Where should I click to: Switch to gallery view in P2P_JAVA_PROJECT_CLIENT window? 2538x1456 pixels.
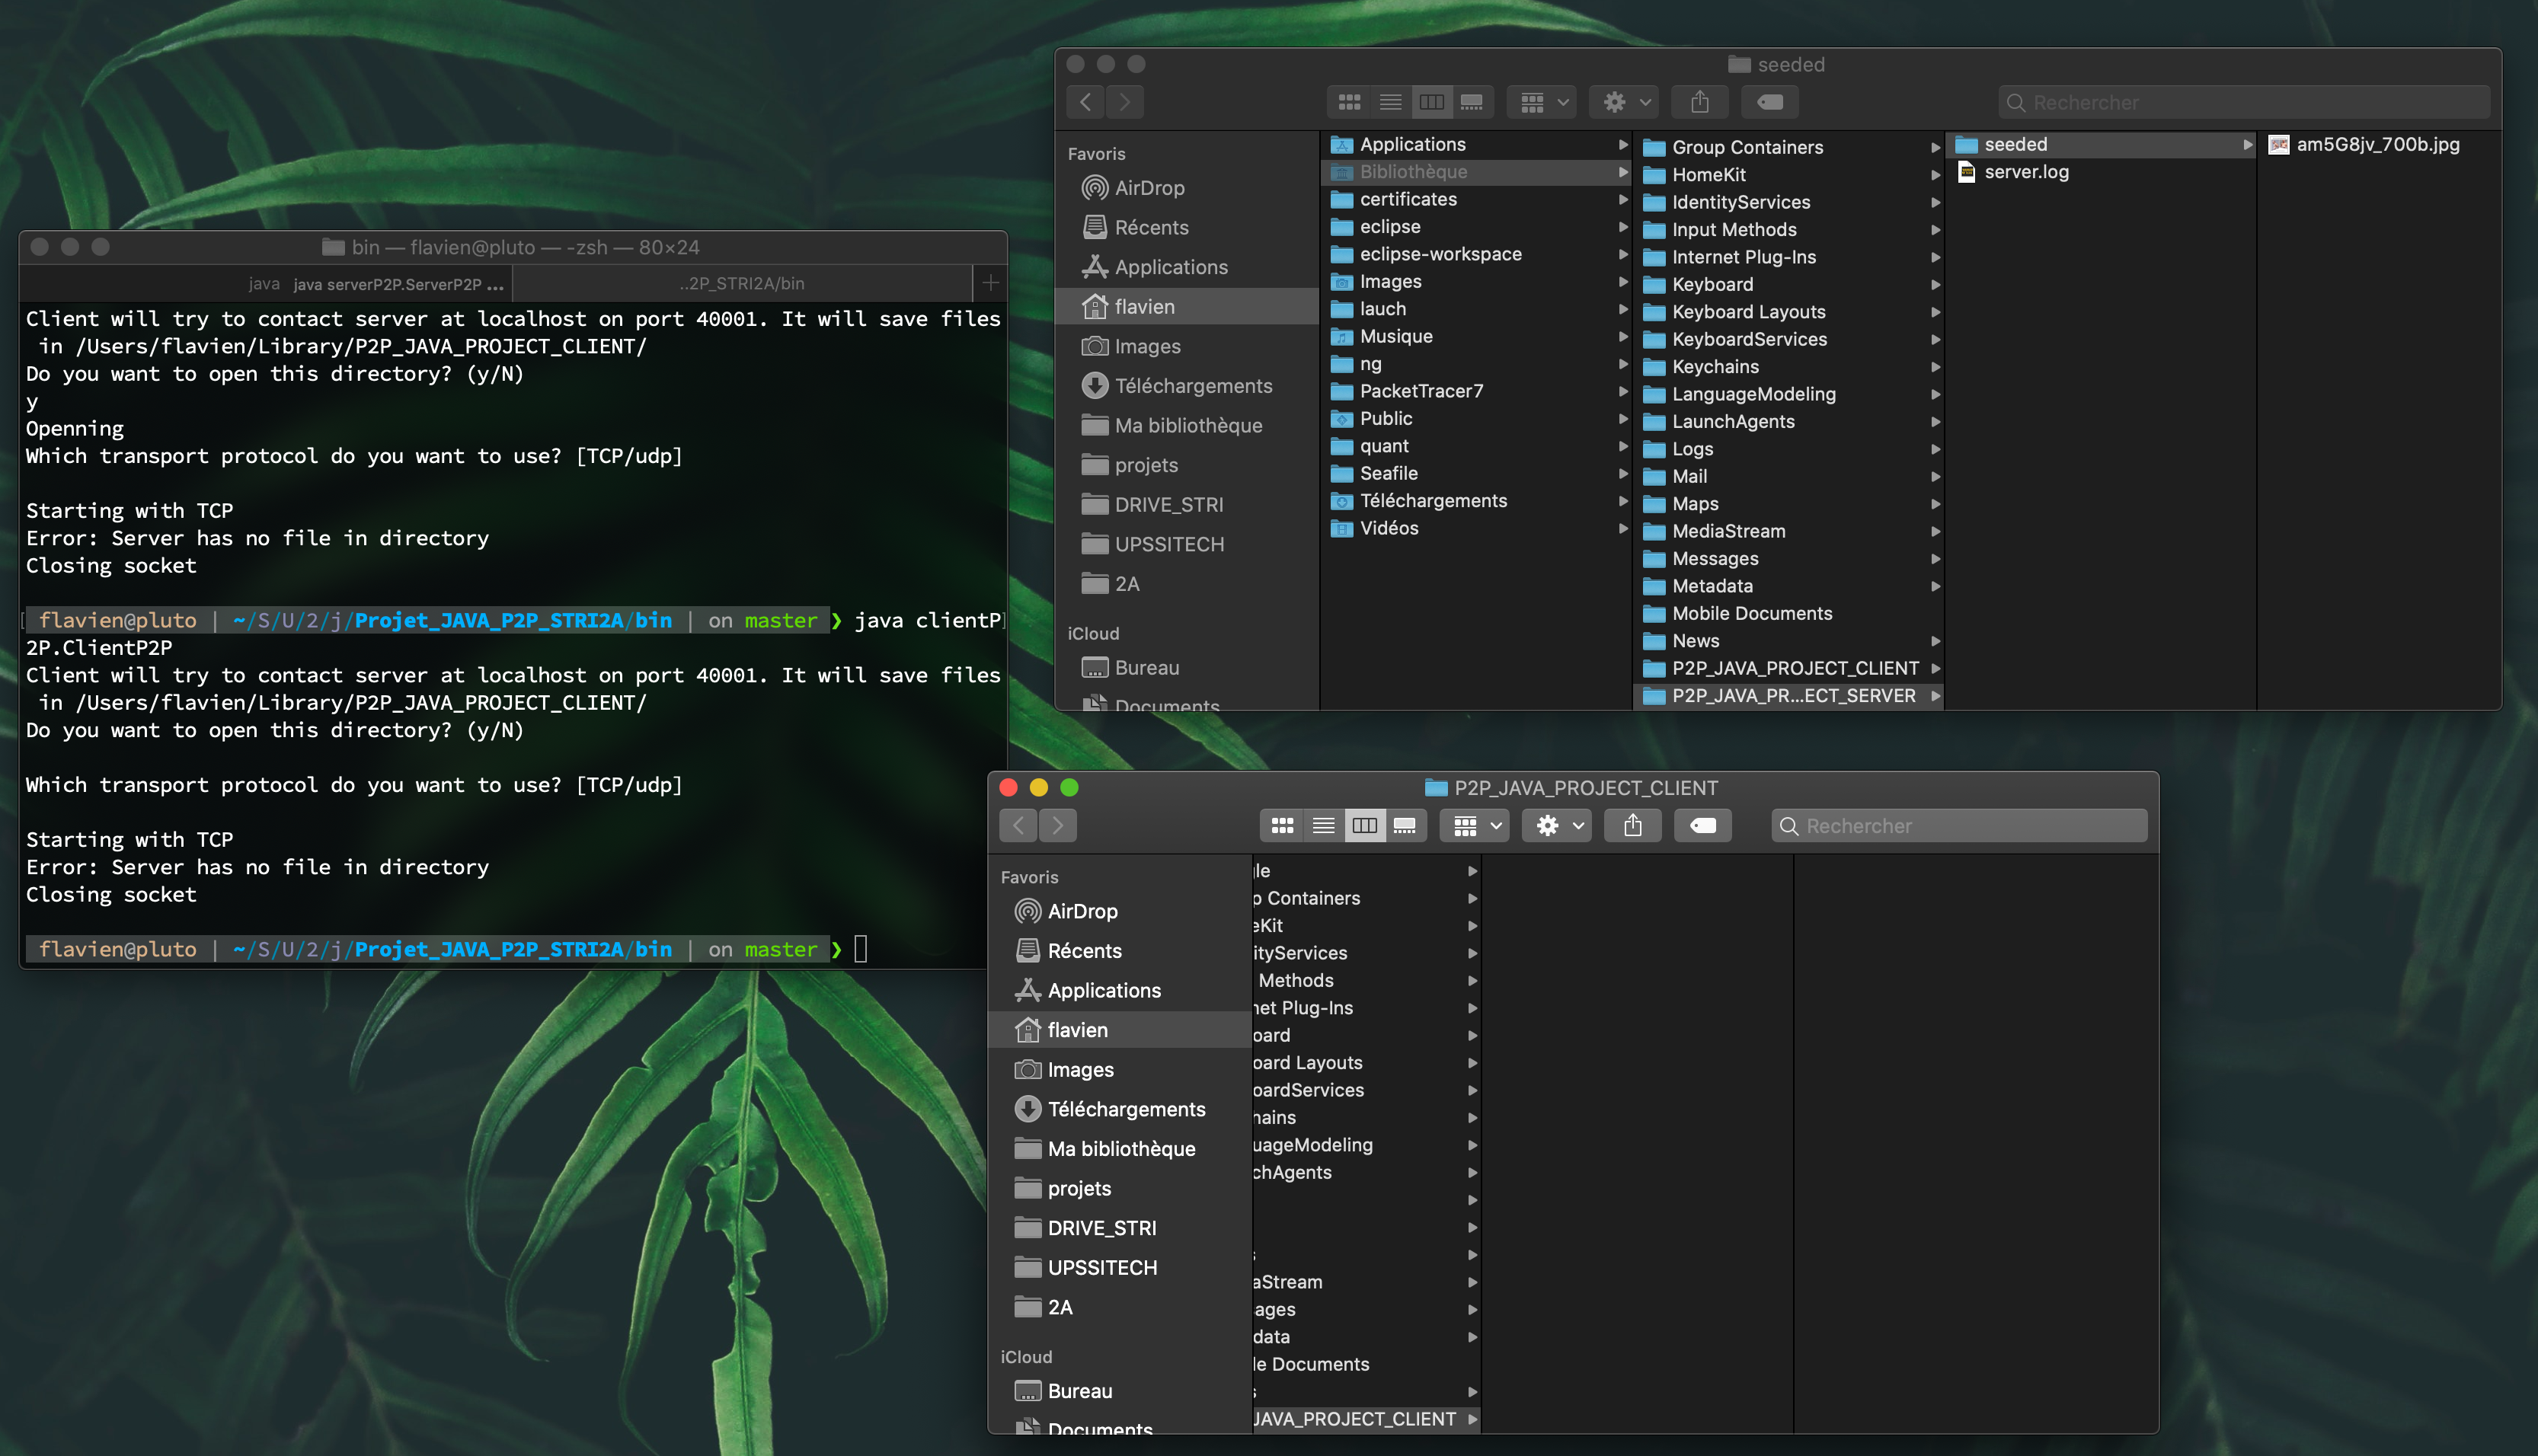1405,825
